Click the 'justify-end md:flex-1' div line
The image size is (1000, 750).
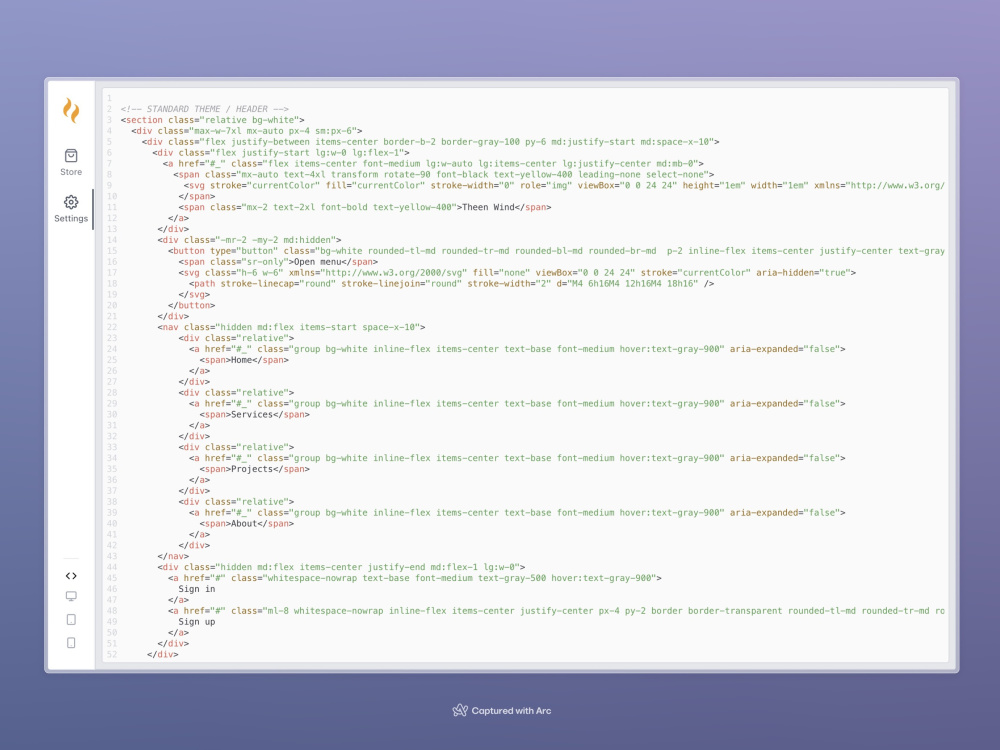tap(341, 567)
